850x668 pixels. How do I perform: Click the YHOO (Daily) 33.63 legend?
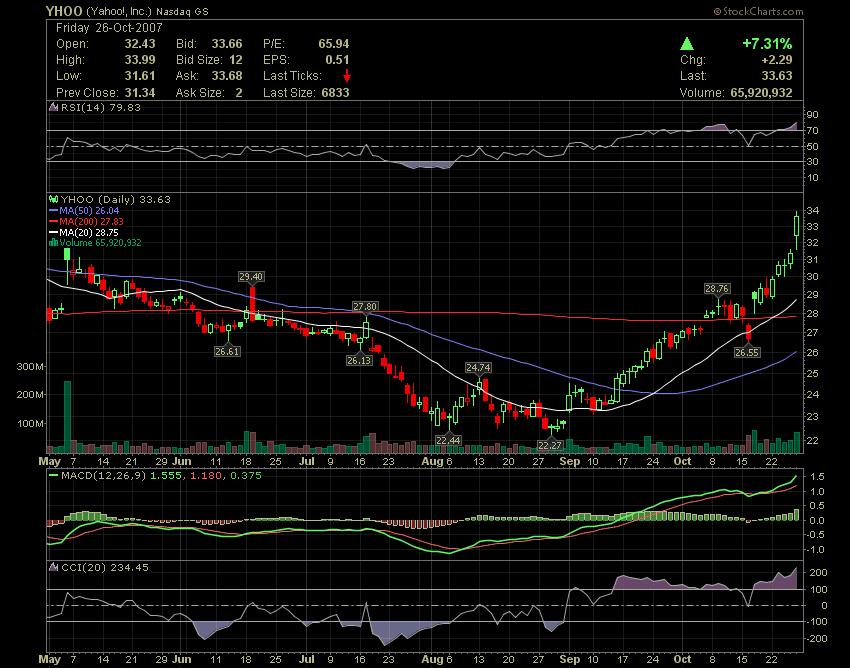pos(115,199)
